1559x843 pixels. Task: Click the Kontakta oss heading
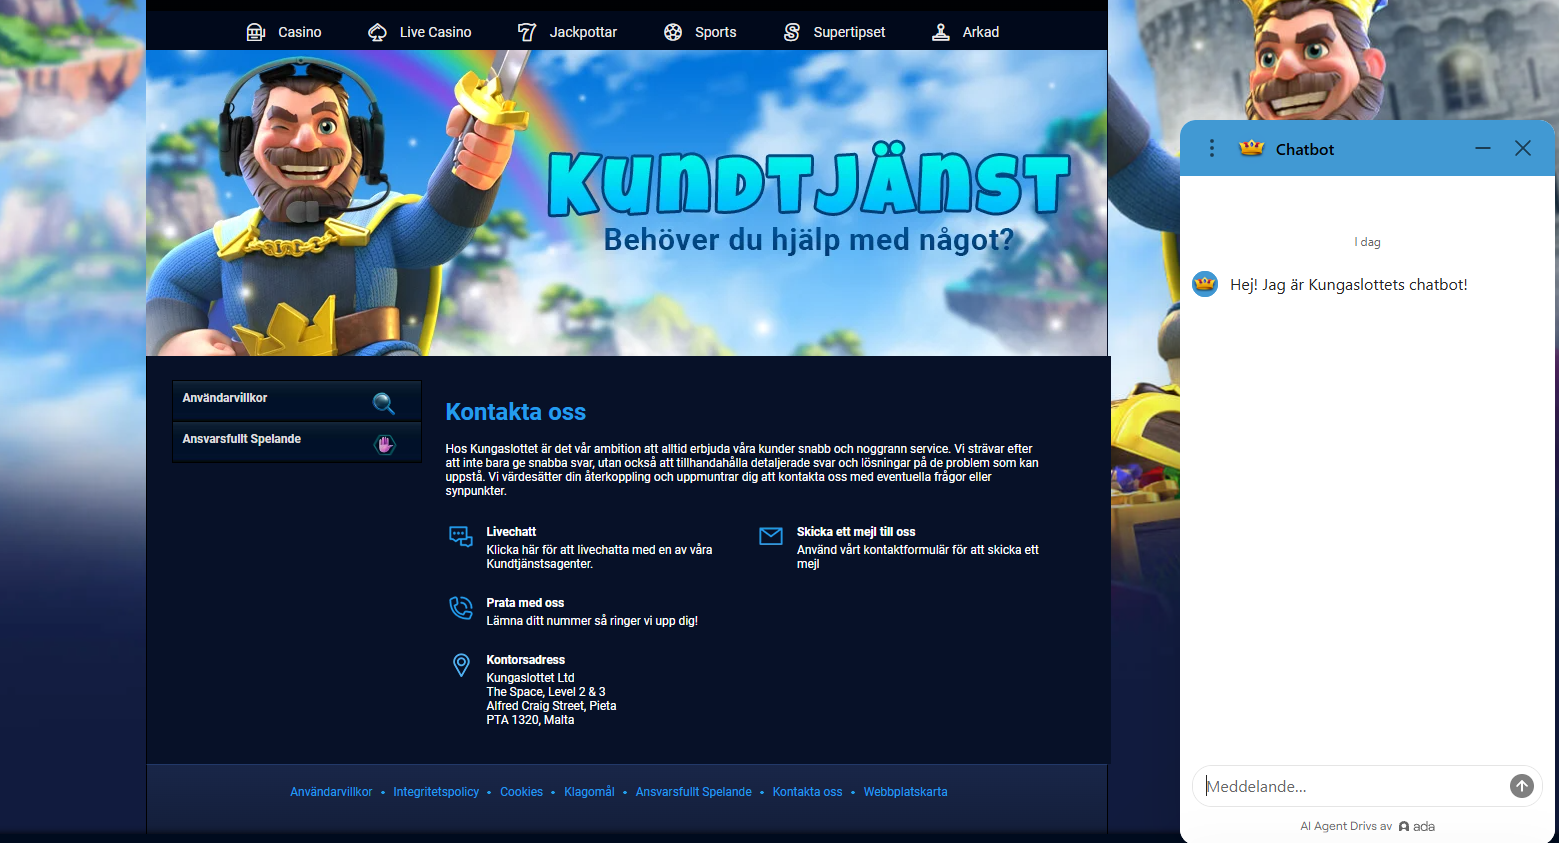(x=516, y=412)
